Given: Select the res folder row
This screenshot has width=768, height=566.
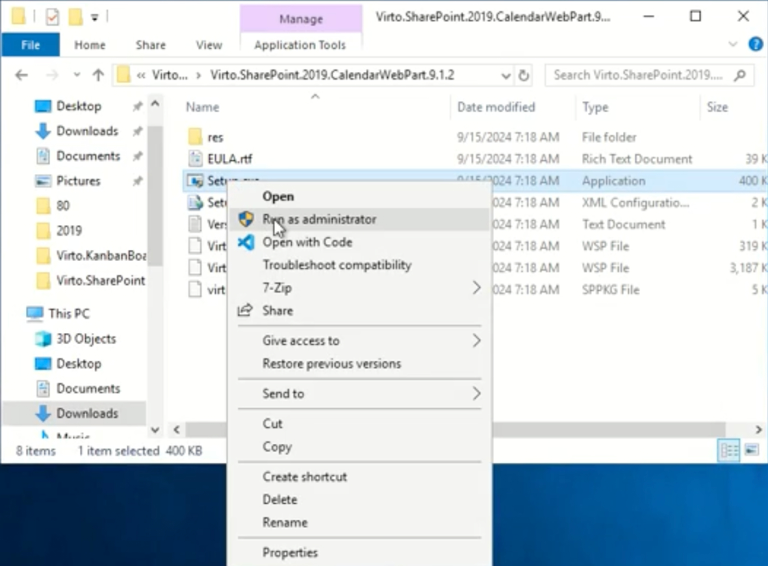Looking at the screenshot, I should click(x=473, y=137).
